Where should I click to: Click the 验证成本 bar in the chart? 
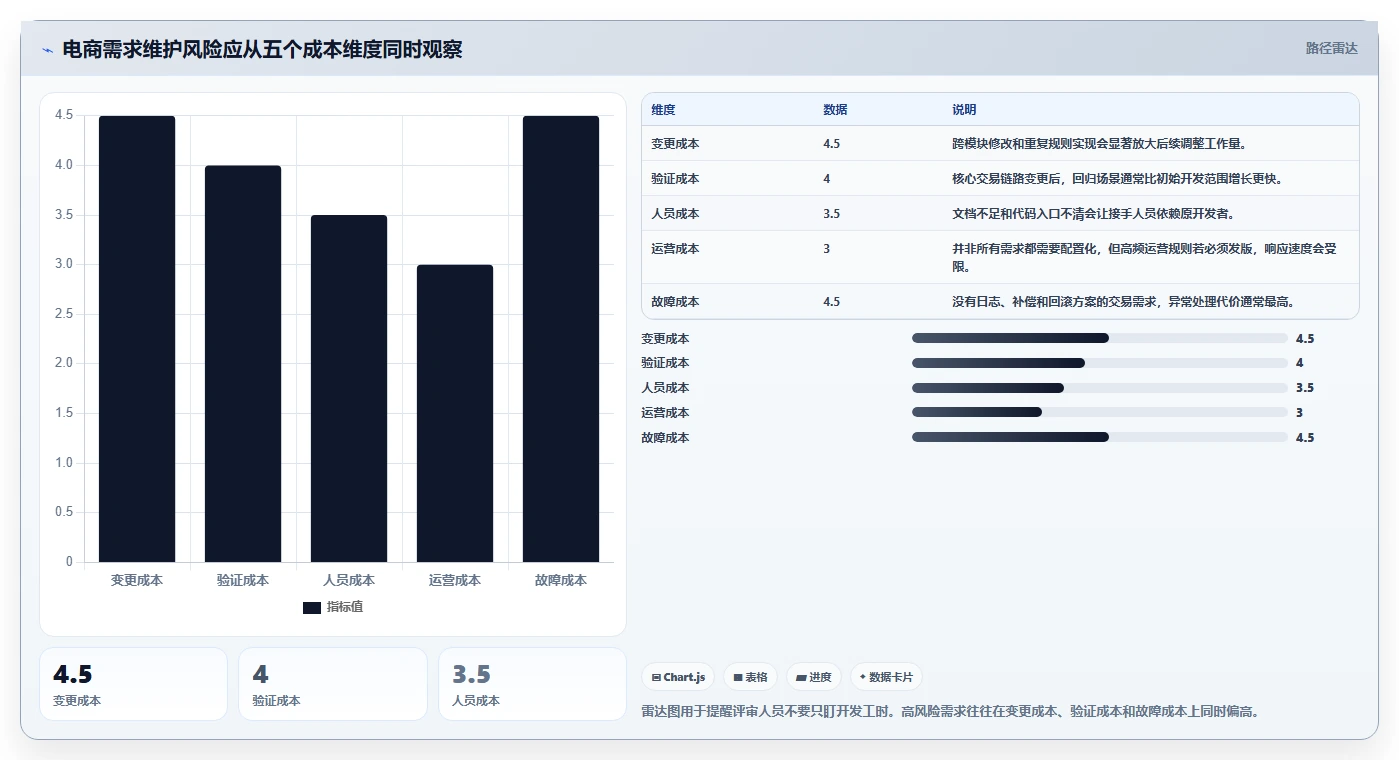point(243,364)
